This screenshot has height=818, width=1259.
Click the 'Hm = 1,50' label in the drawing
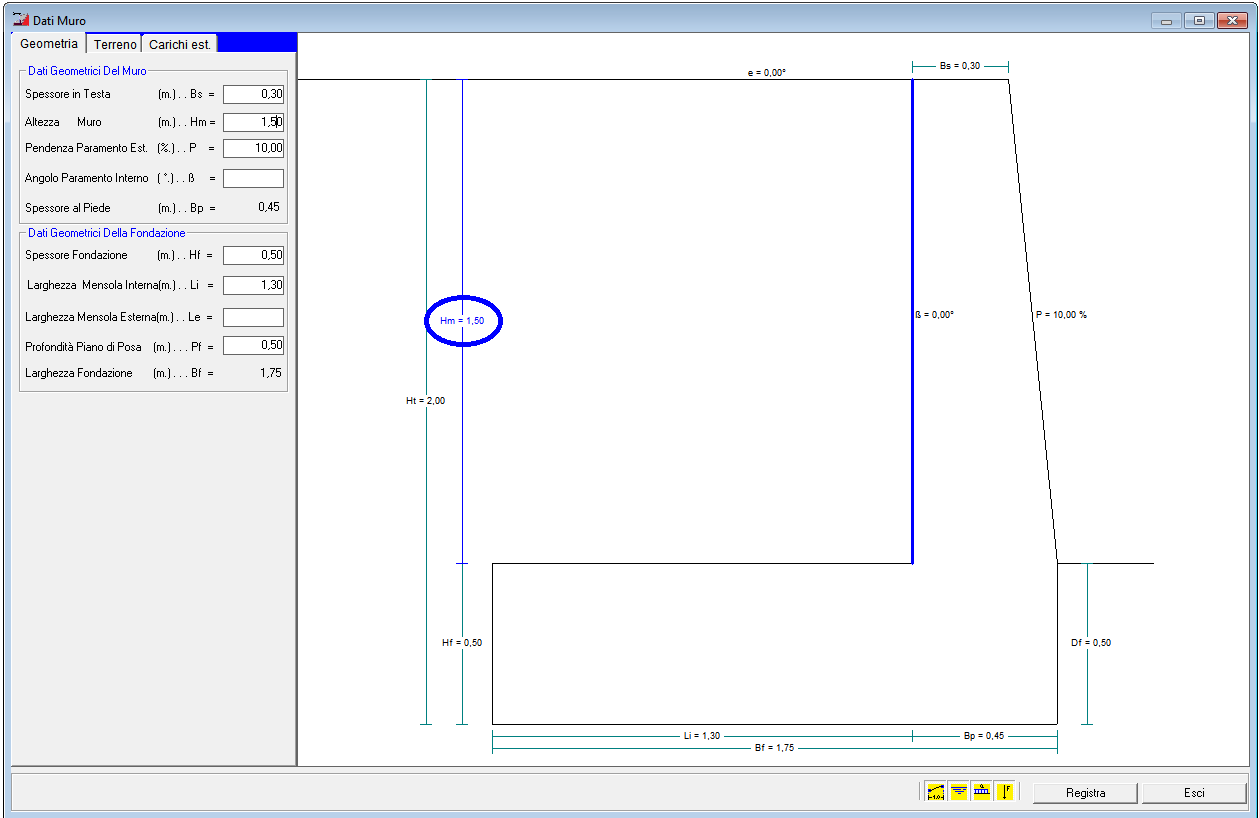pos(462,321)
